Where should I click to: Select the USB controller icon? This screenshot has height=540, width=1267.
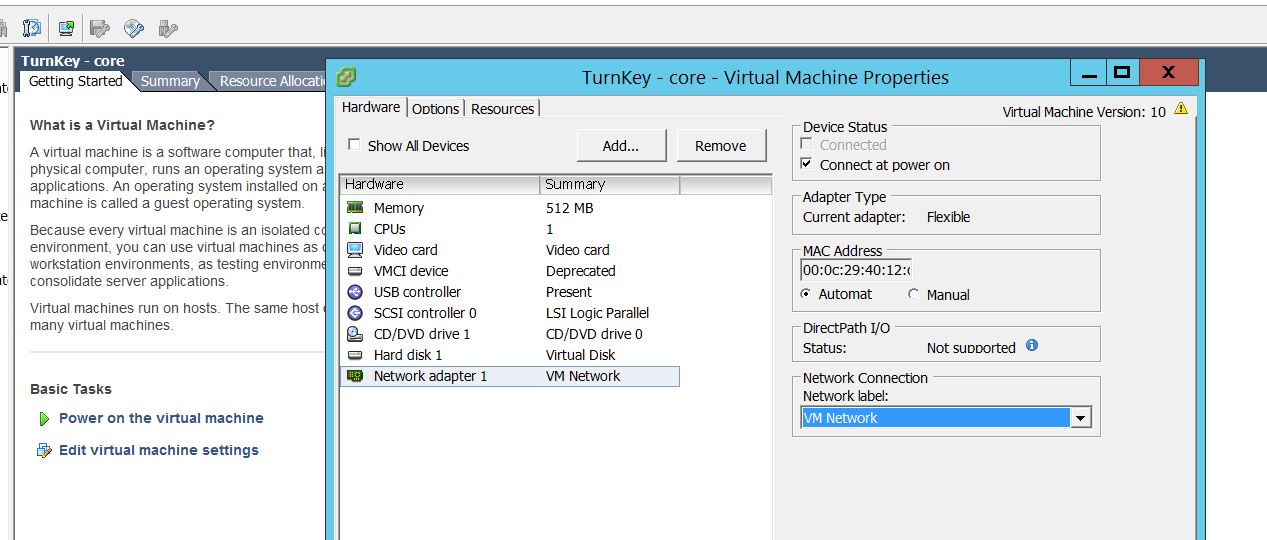[355, 292]
